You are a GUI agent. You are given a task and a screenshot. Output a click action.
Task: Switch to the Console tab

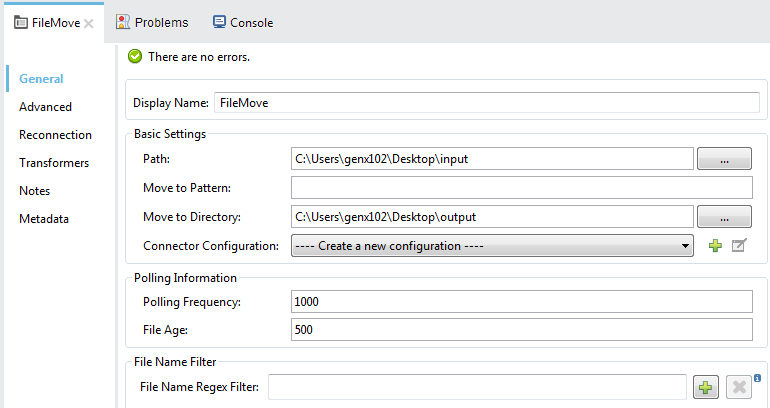pyautogui.click(x=242, y=22)
